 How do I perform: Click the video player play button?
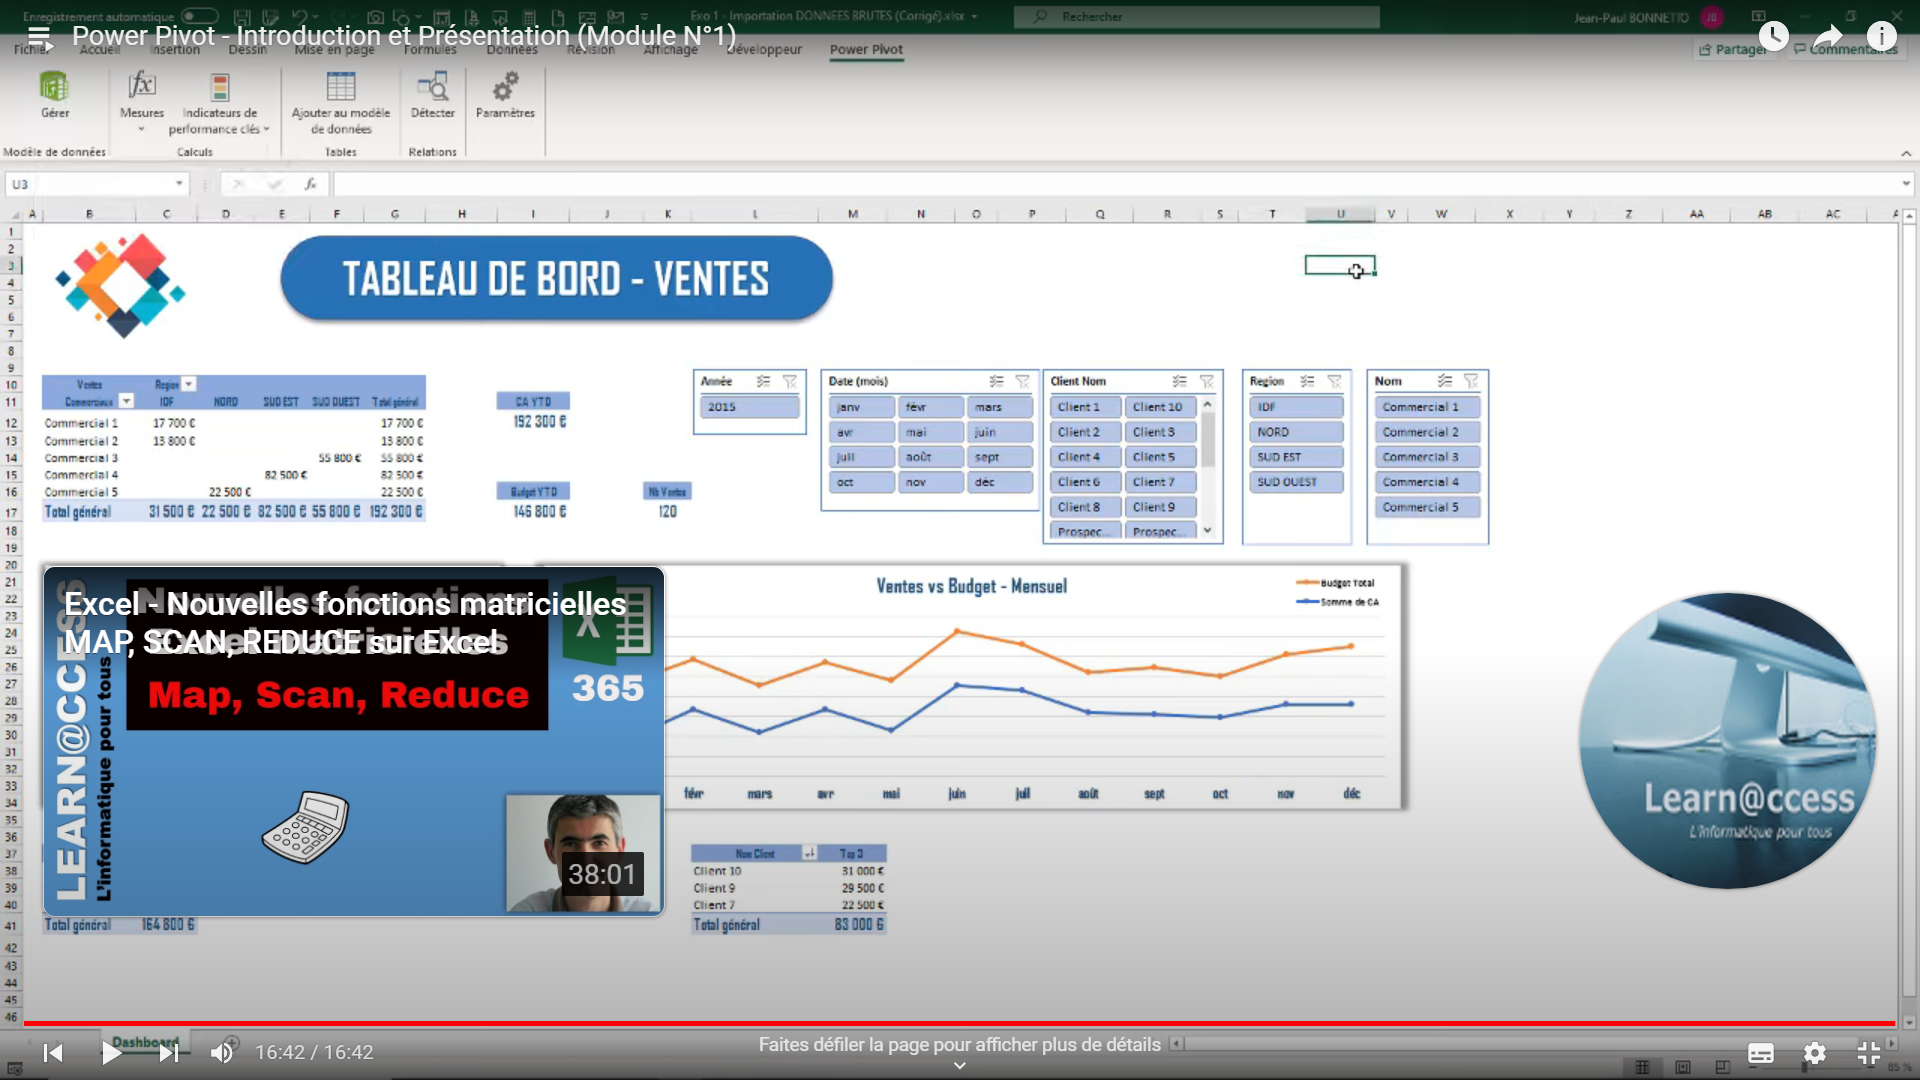pos(111,1052)
